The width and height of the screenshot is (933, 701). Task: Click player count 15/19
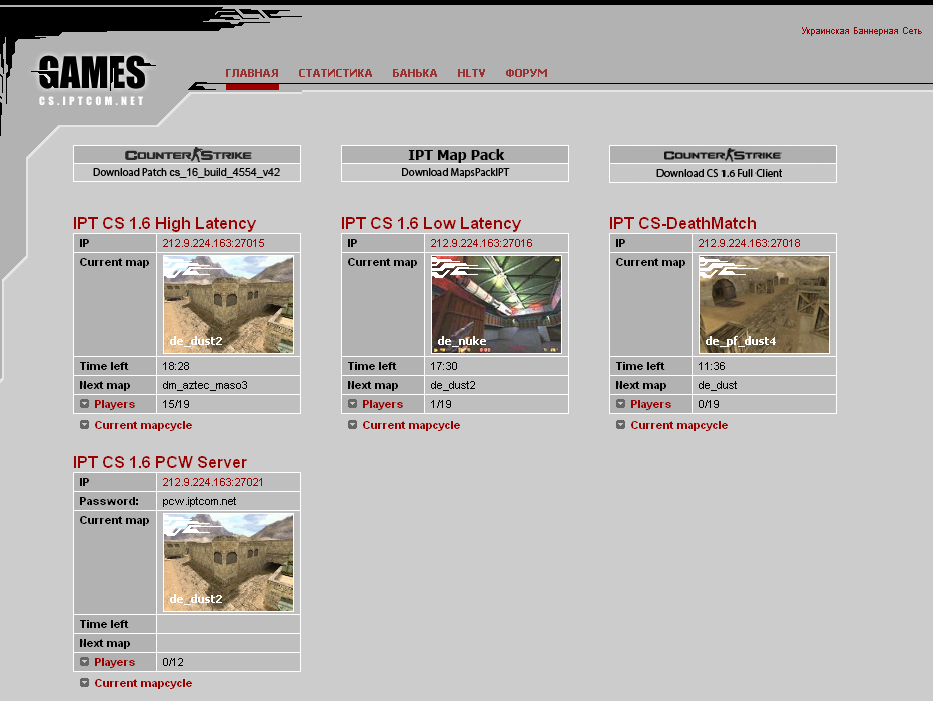[x=176, y=404]
